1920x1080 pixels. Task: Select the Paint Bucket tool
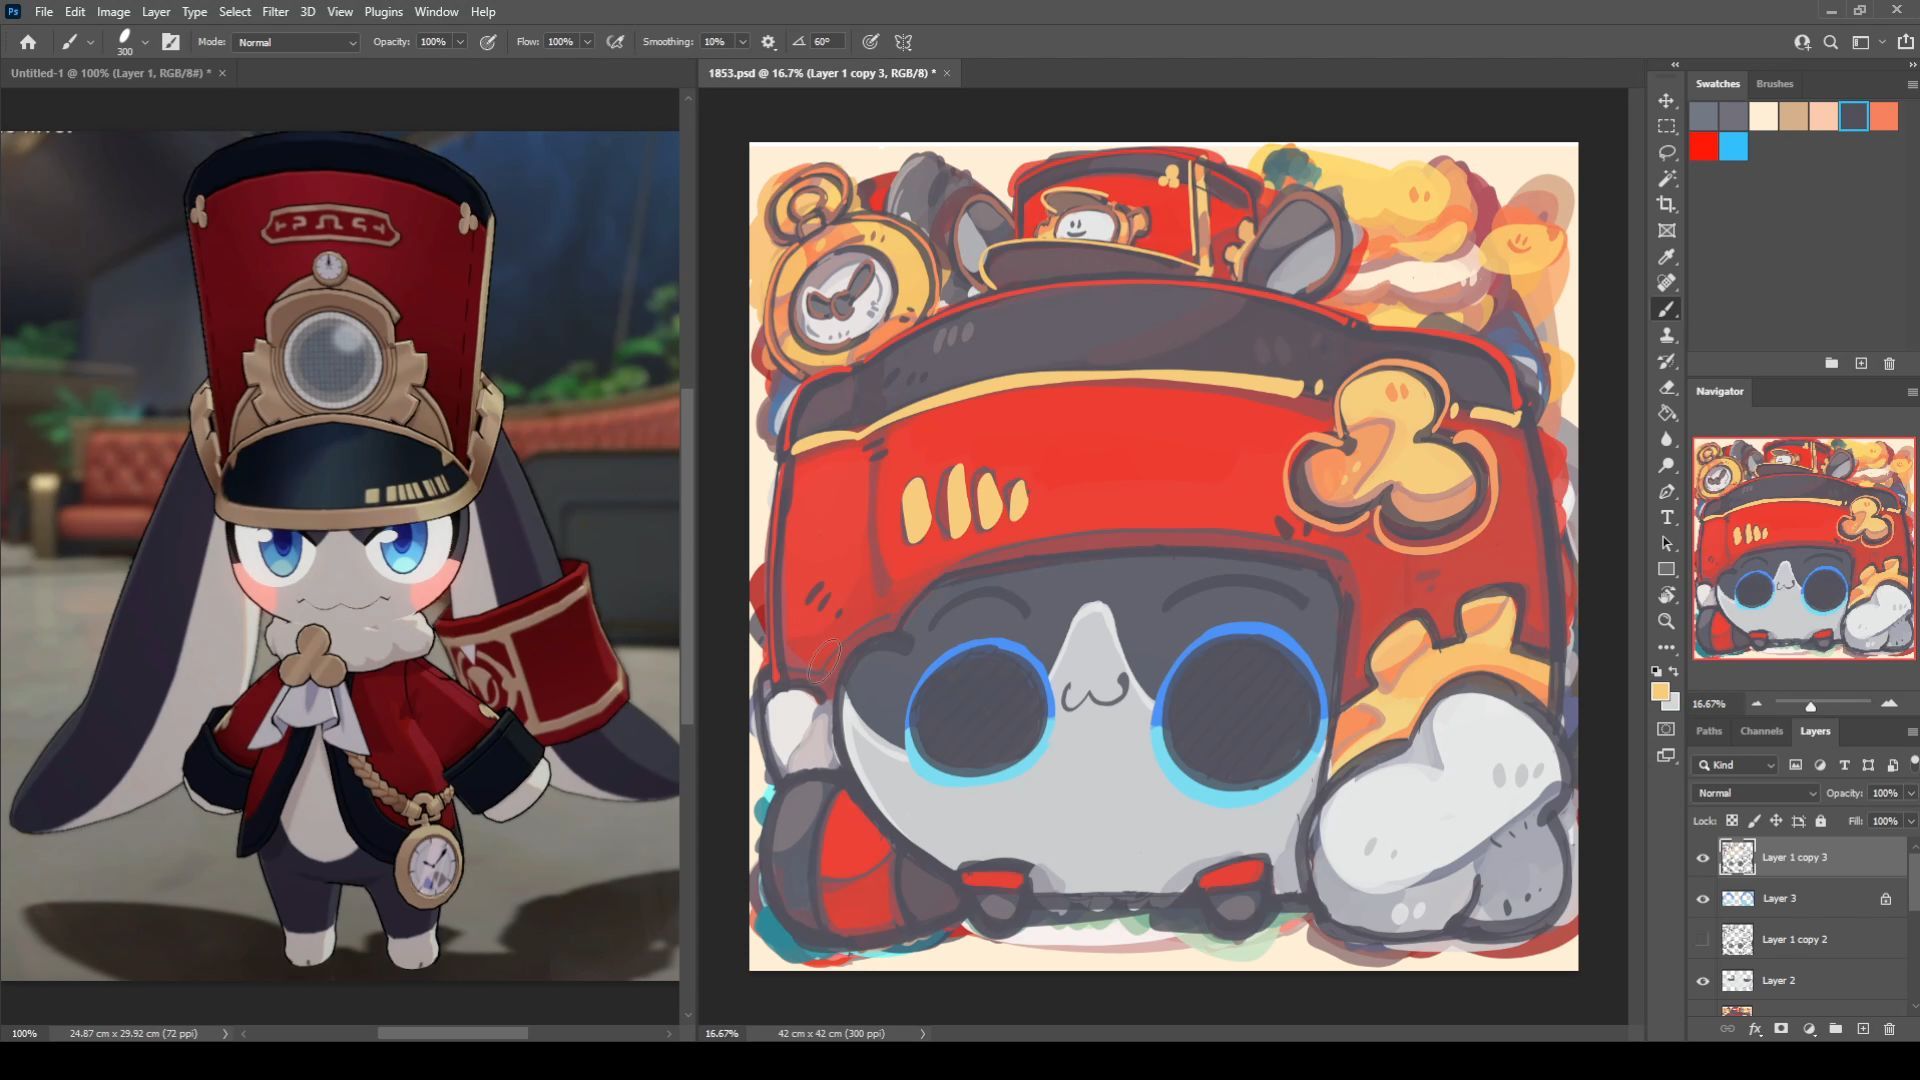coord(1666,413)
